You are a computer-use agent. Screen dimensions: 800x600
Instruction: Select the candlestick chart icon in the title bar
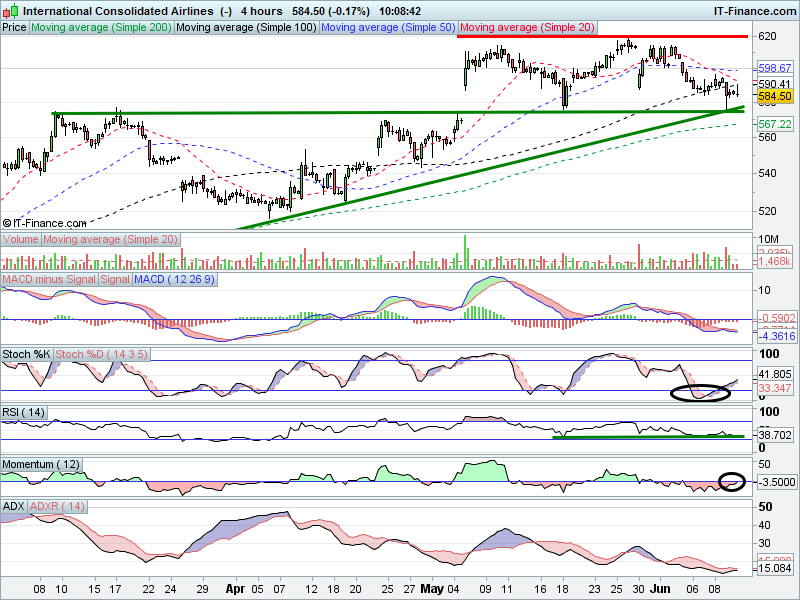[9, 11]
